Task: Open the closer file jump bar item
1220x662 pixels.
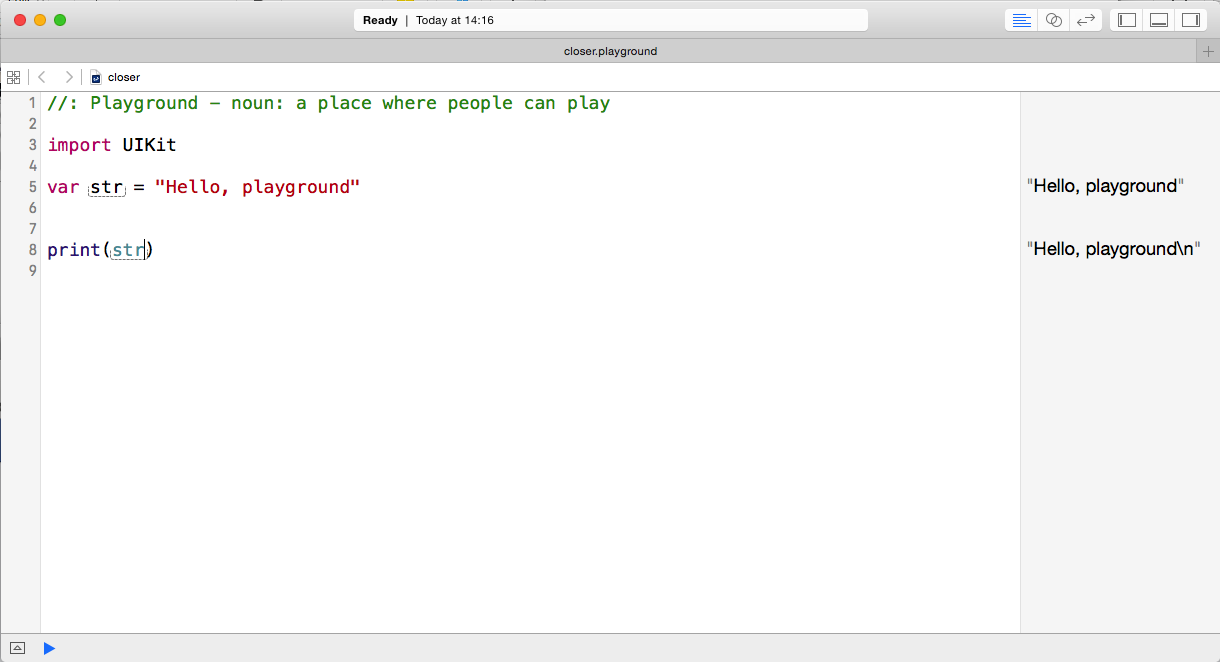Action: coord(115,77)
